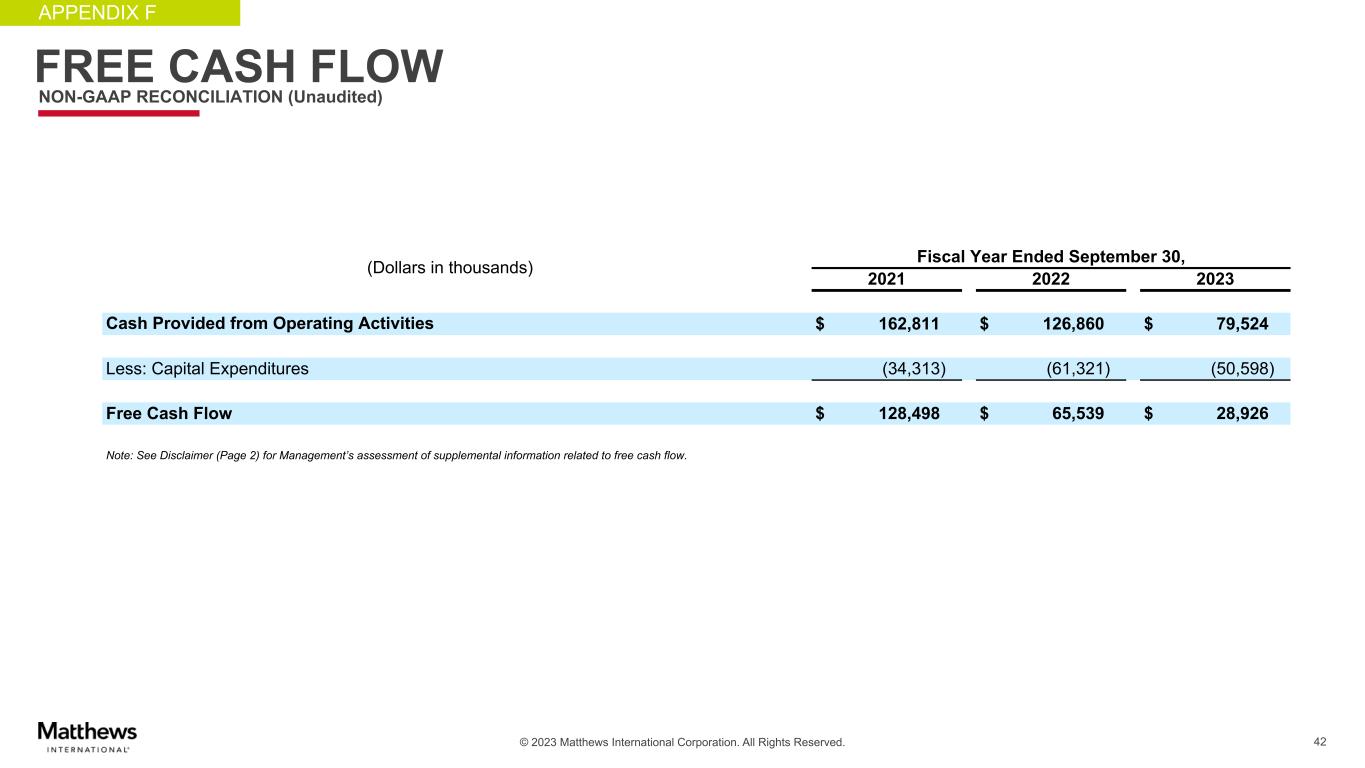The width and height of the screenshot is (1365, 768).
Task: Select the Free Cash Flow row label
Action: tap(169, 413)
